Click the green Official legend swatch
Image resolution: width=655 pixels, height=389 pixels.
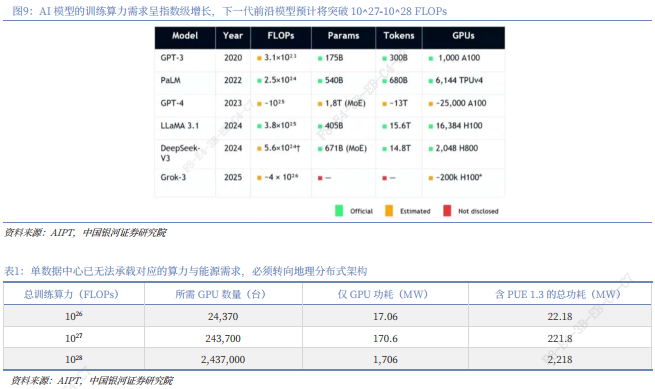pos(339,211)
